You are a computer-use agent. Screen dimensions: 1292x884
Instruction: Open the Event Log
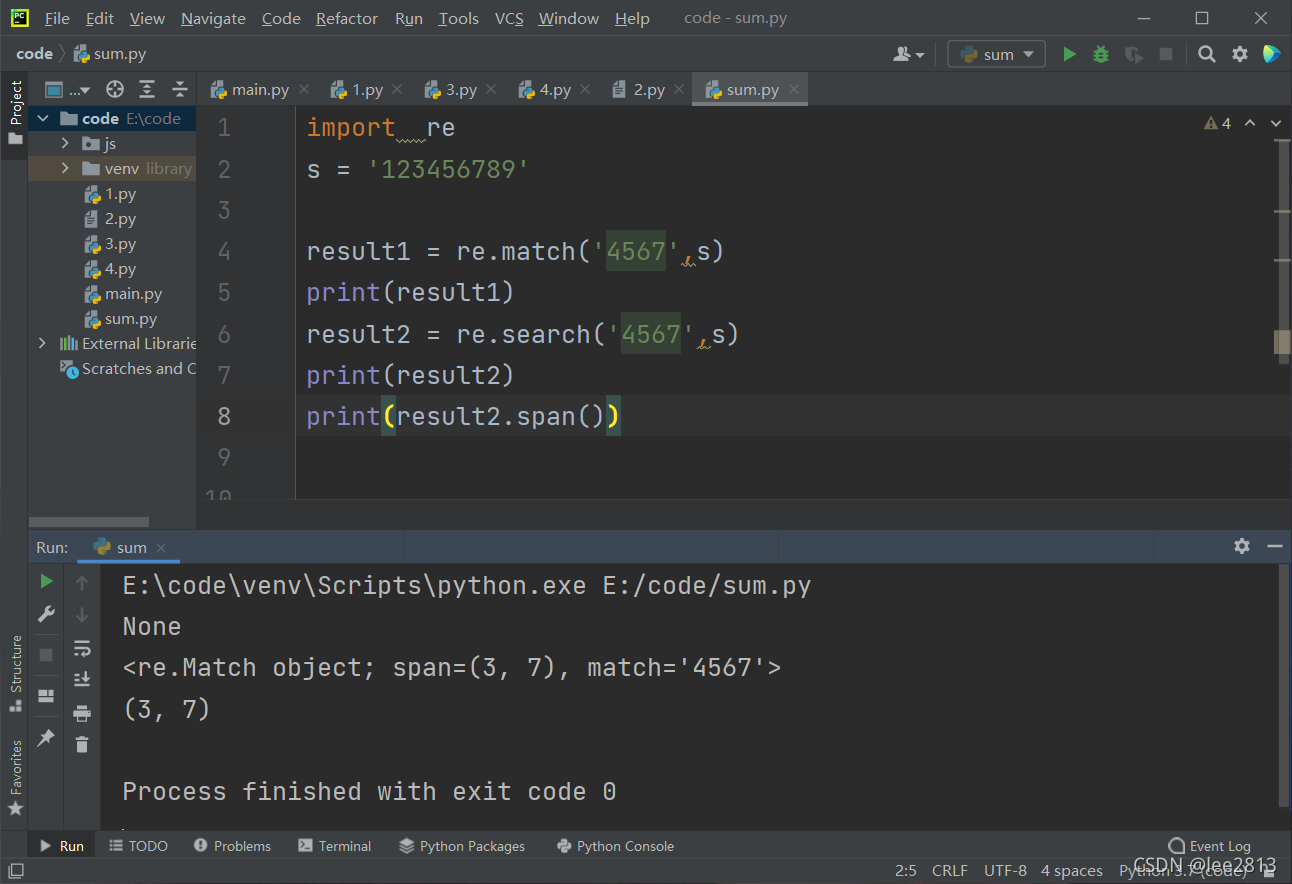coord(1209,846)
